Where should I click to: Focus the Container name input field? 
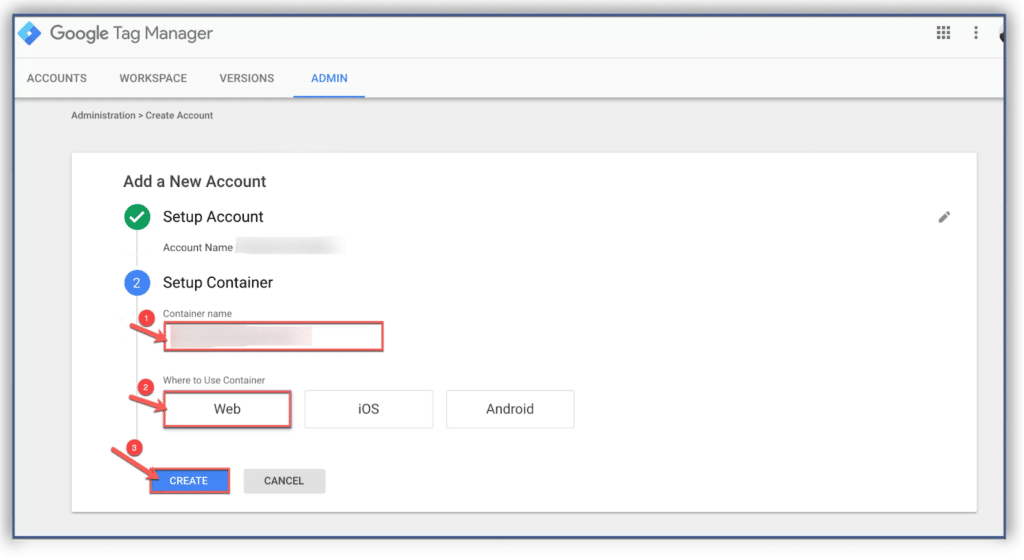coord(273,337)
